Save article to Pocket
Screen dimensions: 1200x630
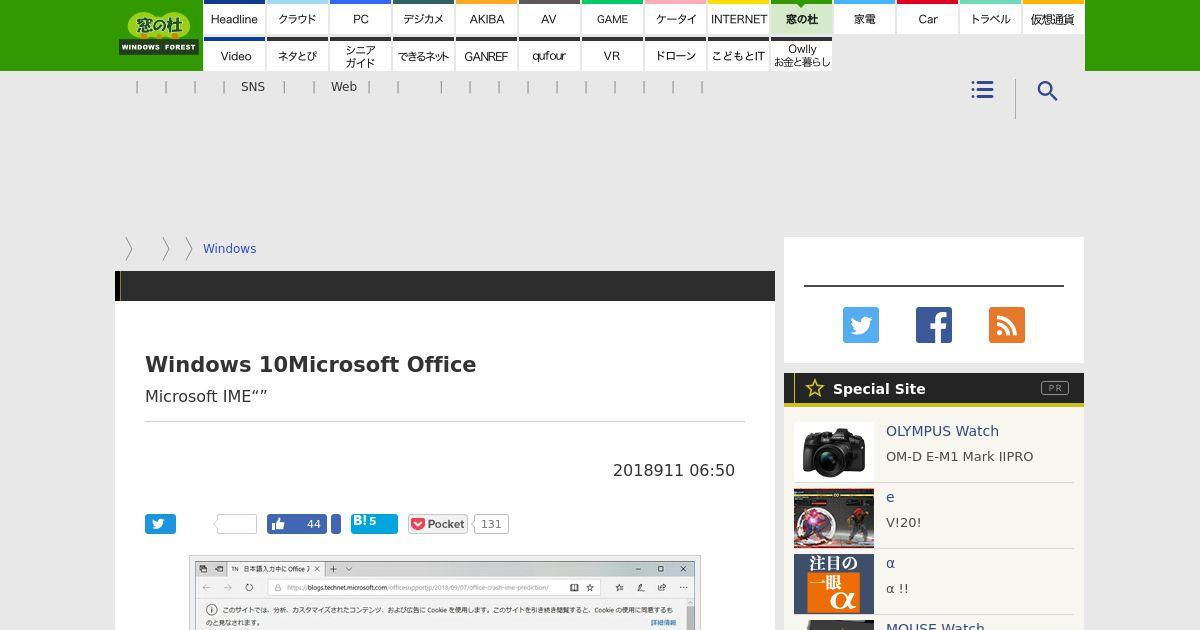[438, 524]
